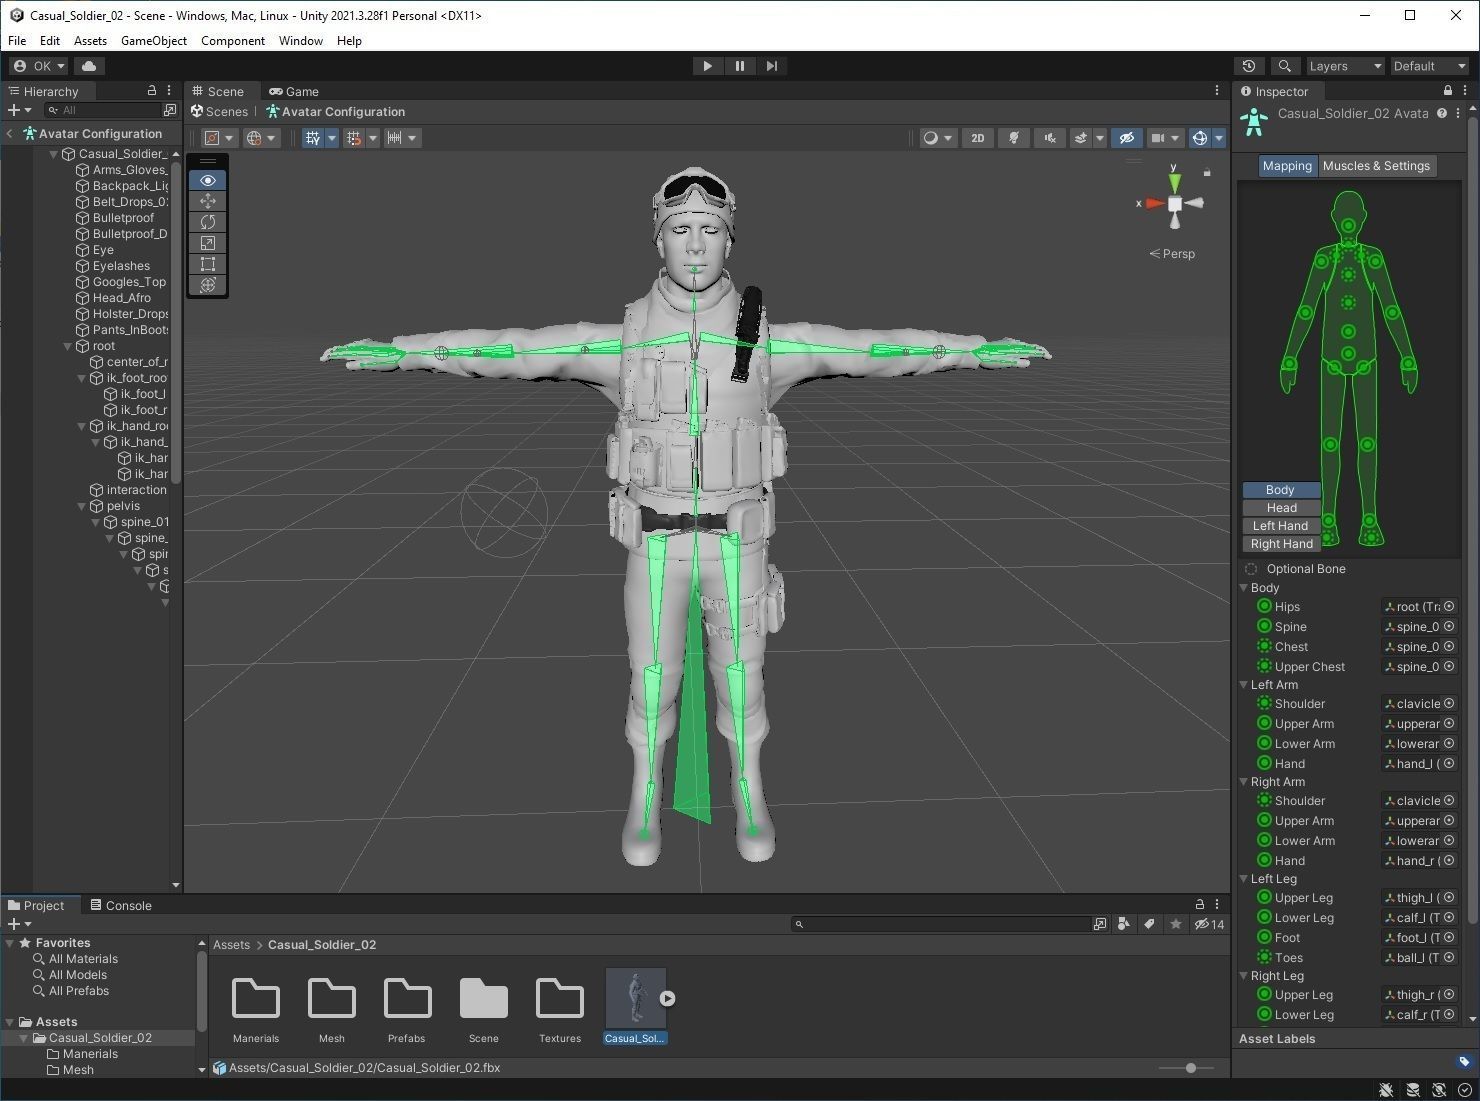Image resolution: width=1480 pixels, height=1101 pixels.
Task: Toggle scene audio mute icon
Action: coord(1049,138)
